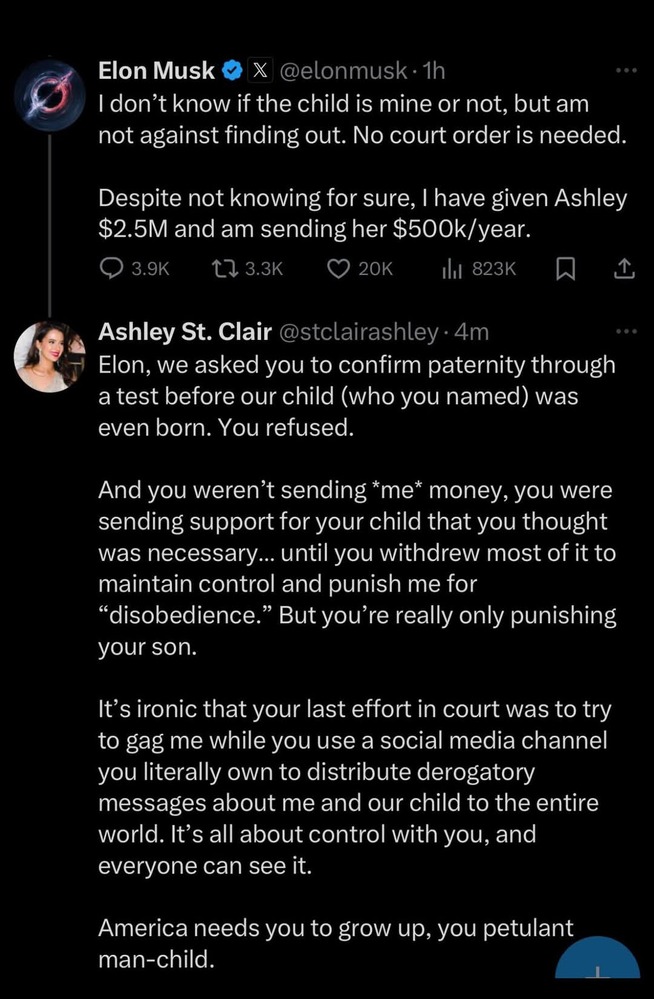Click the X affiliation badge
The width and height of the screenshot is (654, 999).
point(258,71)
